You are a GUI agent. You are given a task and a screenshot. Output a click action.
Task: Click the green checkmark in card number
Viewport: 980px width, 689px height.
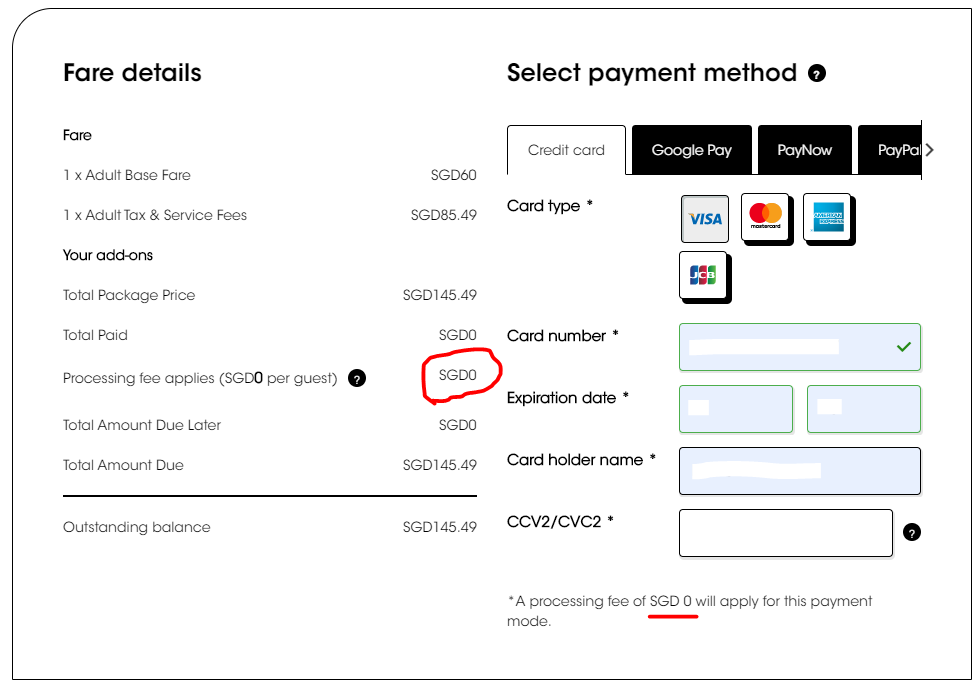[x=904, y=347]
